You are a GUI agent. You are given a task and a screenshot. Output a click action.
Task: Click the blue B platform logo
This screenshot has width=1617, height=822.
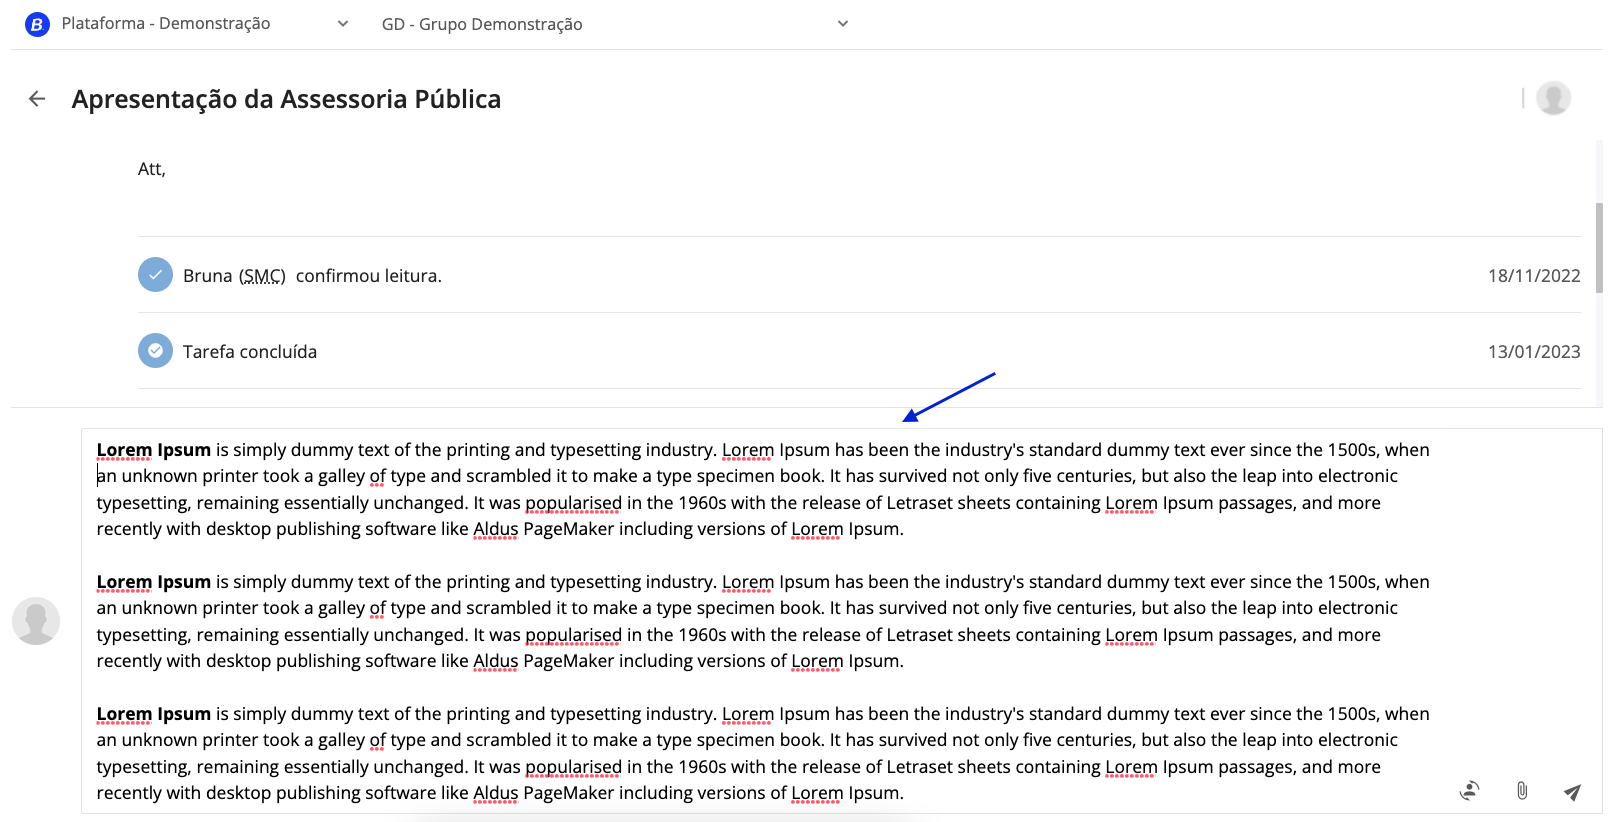[x=37, y=24]
